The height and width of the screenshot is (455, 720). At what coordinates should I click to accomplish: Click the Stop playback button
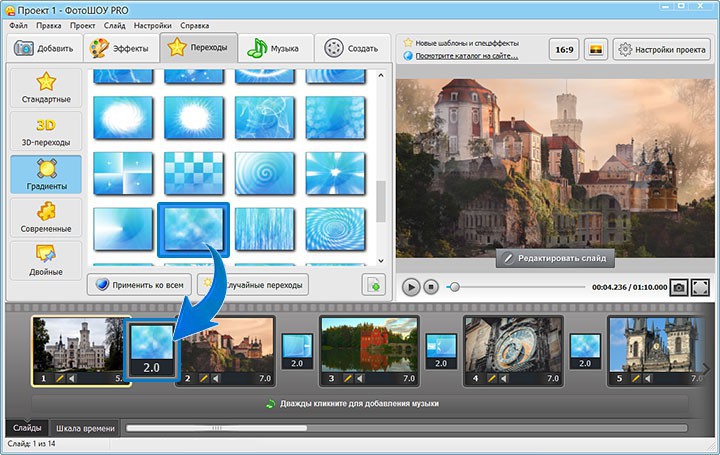pyautogui.click(x=431, y=287)
